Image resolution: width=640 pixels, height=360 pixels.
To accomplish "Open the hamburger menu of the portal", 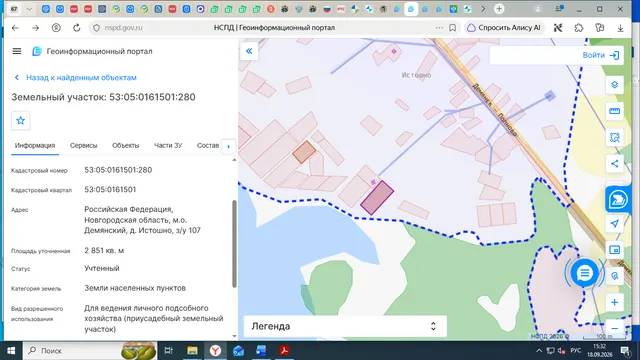I will click(17, 51).
